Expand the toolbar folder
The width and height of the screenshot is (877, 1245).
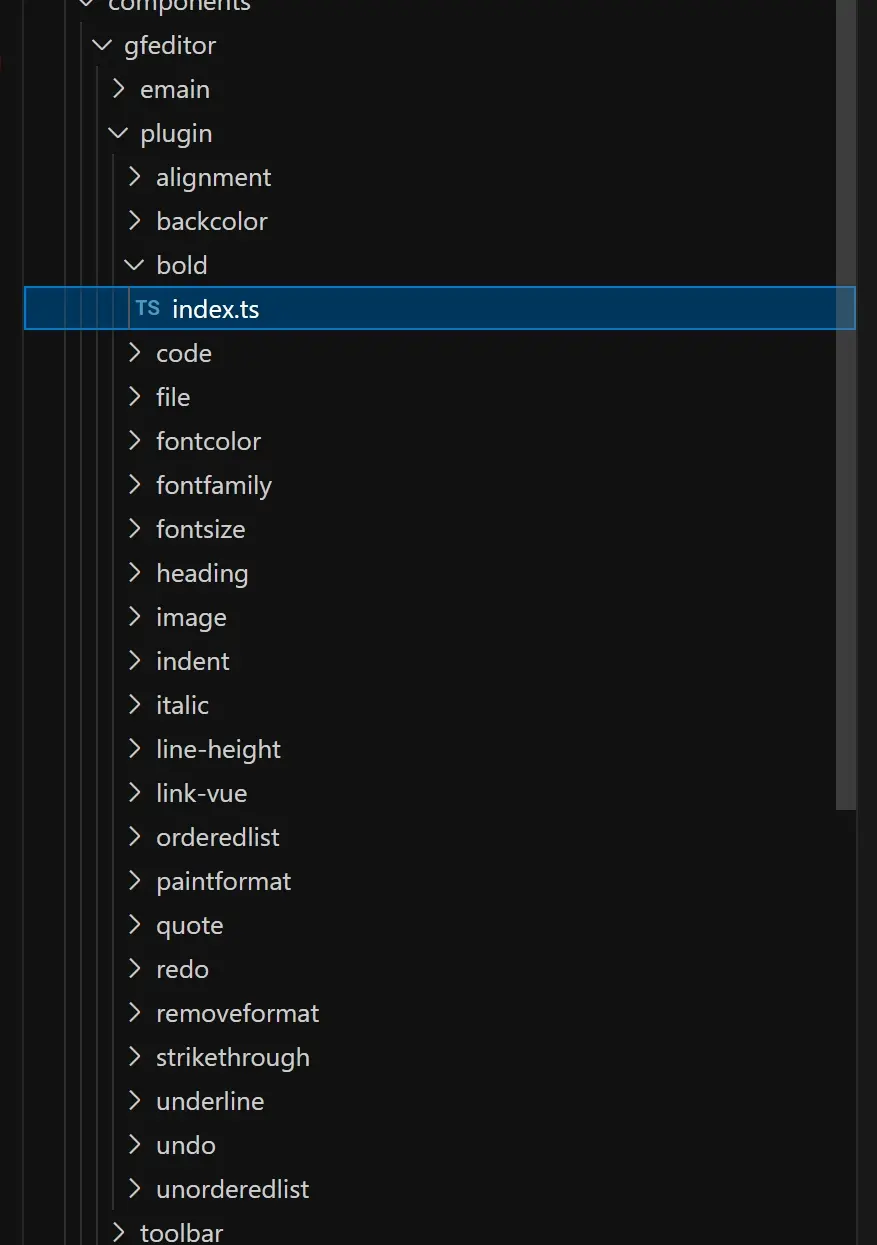[181, 1233]
